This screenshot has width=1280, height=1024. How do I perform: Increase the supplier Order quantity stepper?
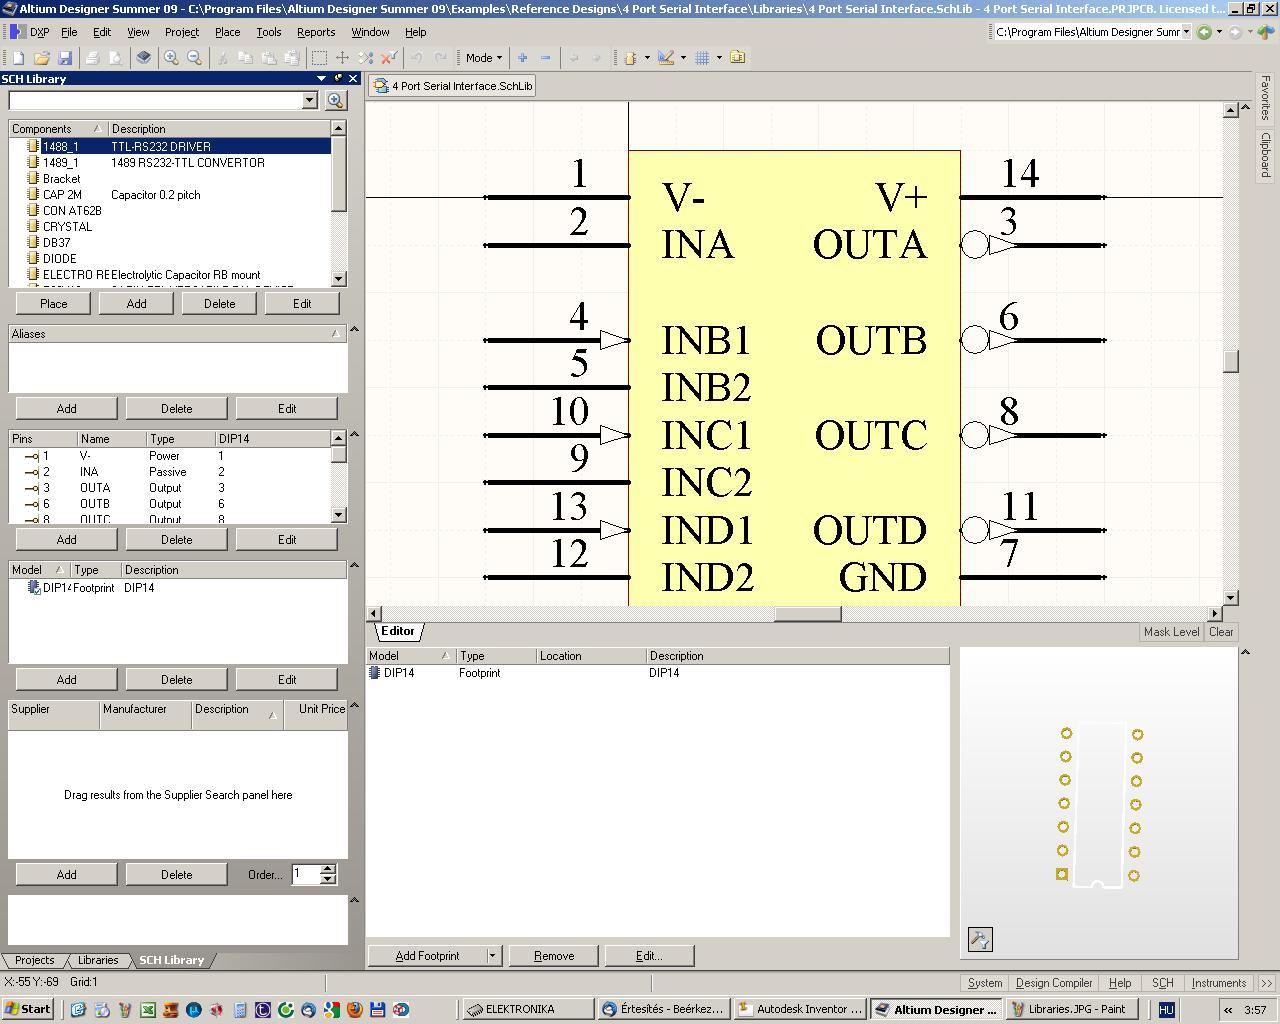pyautogui.click(x=328, y=869)
